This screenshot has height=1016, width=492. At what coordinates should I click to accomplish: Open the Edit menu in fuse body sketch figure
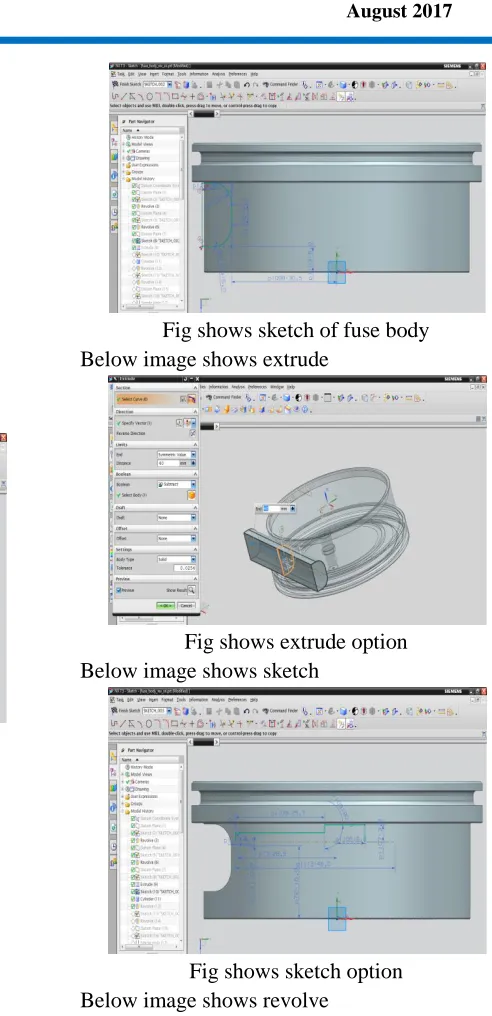(x=130, y=75)
